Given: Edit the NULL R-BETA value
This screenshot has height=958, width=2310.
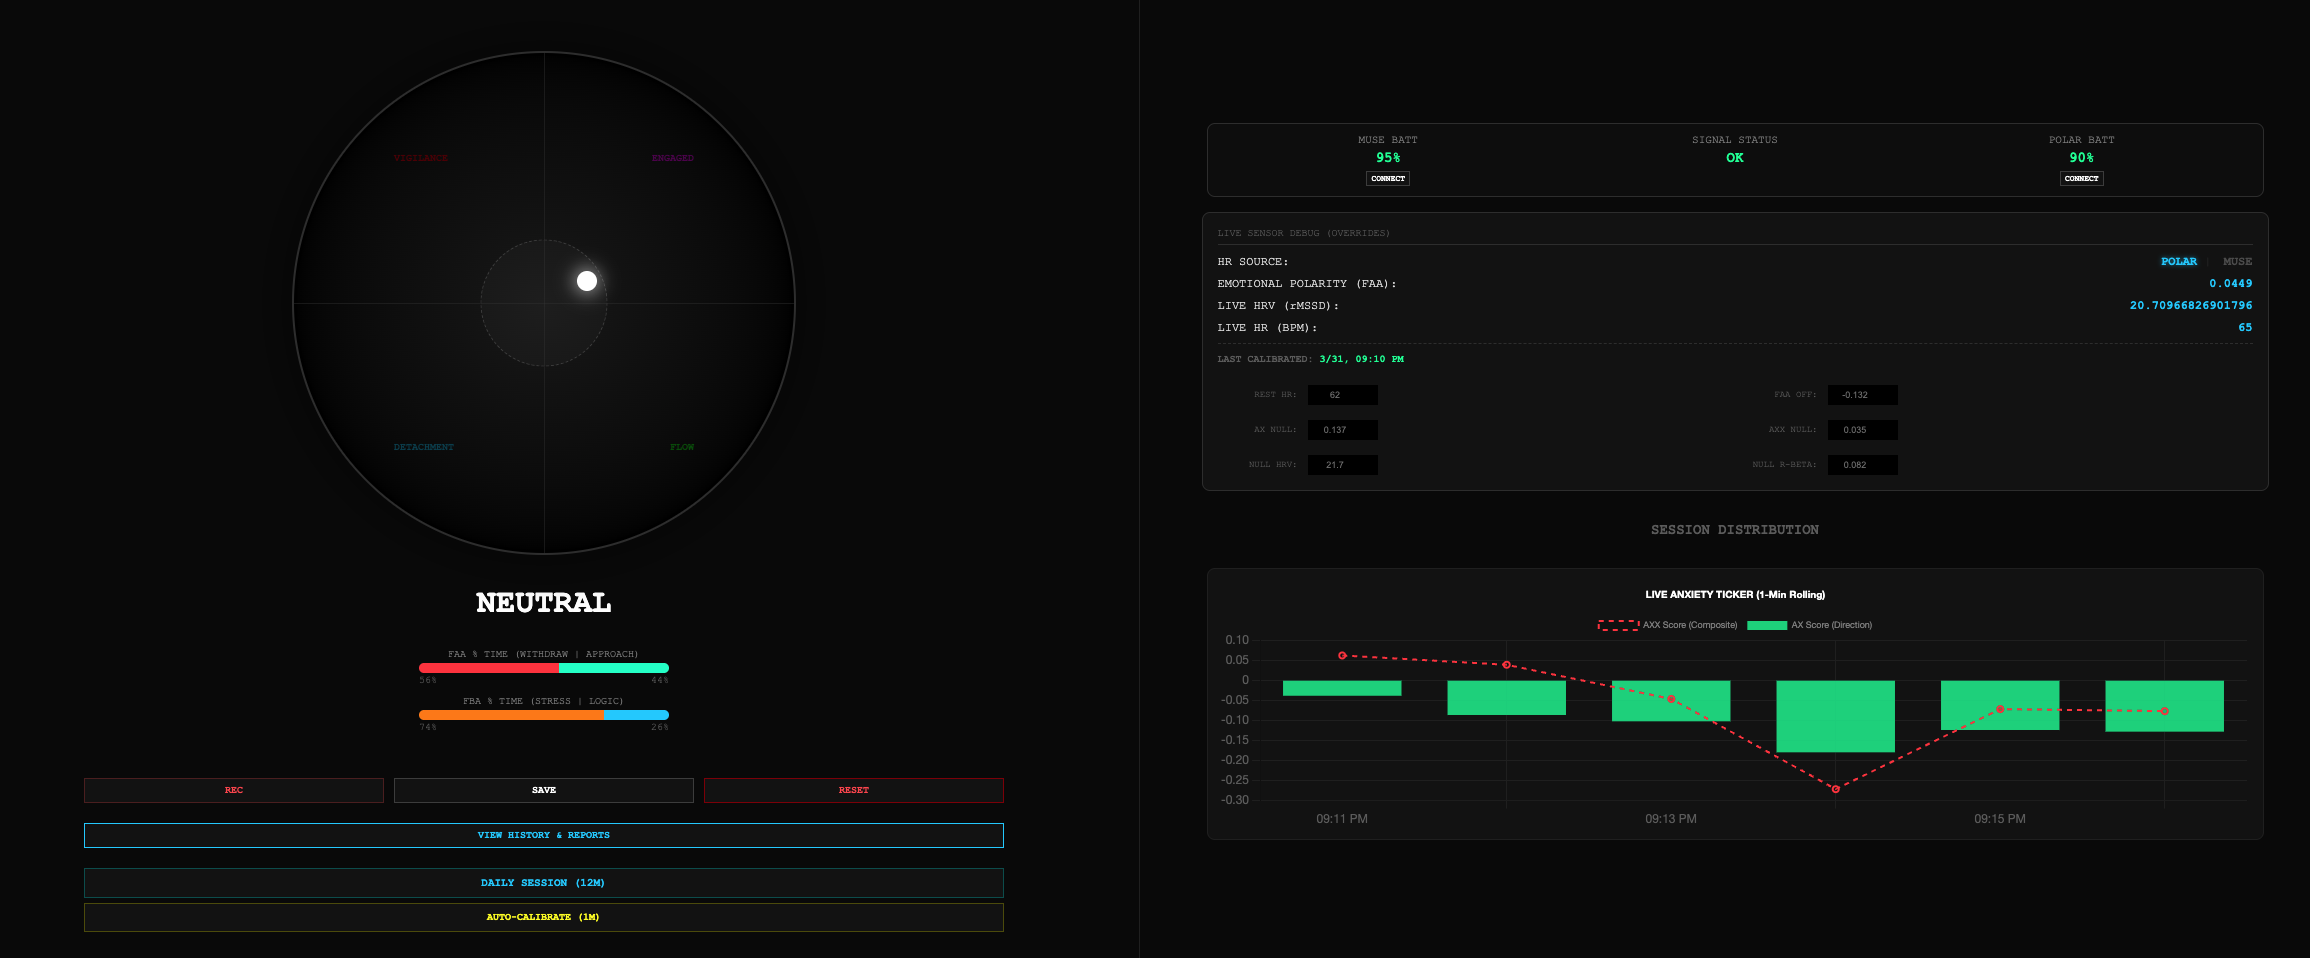Looking at the screenshot, I should (x=1861, y=465).
